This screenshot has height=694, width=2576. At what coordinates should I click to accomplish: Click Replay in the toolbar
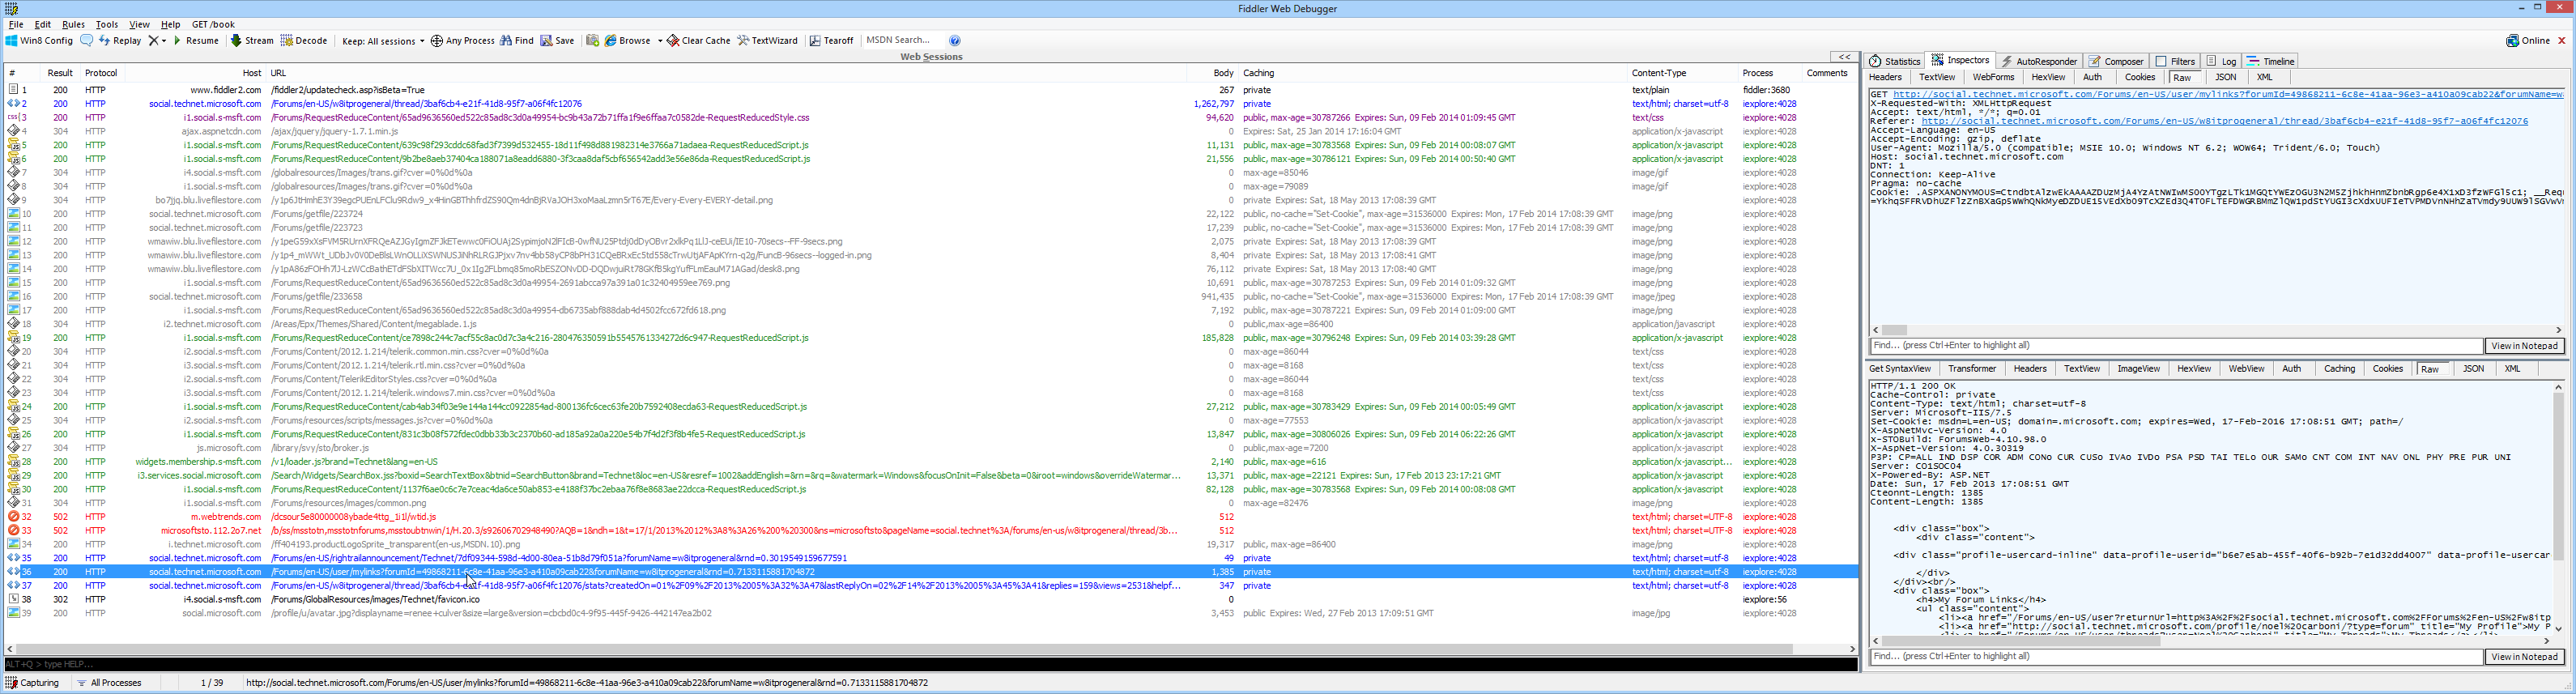(x=120, y=41)
